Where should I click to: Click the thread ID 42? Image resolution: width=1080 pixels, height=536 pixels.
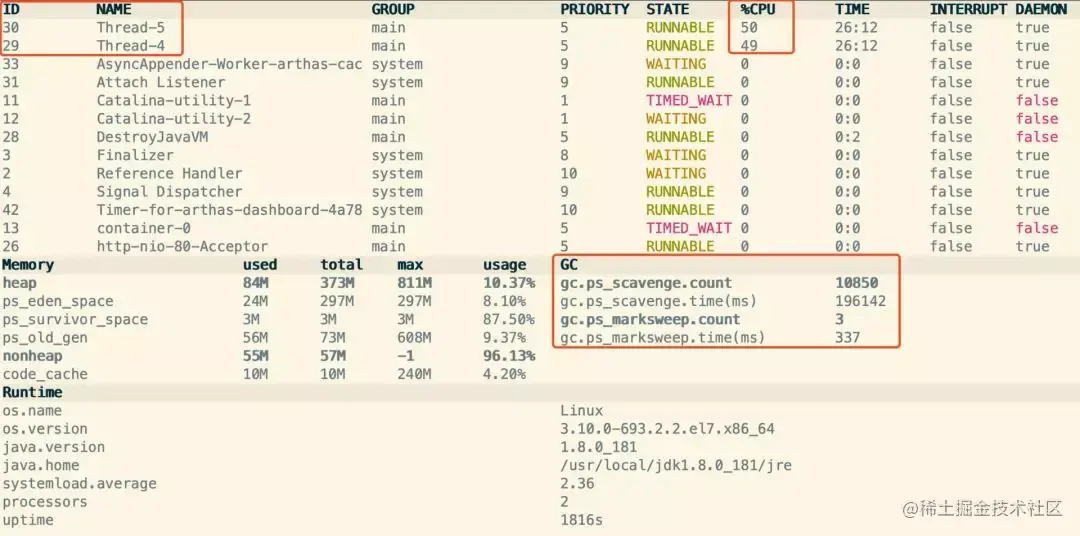pos(10,210)
